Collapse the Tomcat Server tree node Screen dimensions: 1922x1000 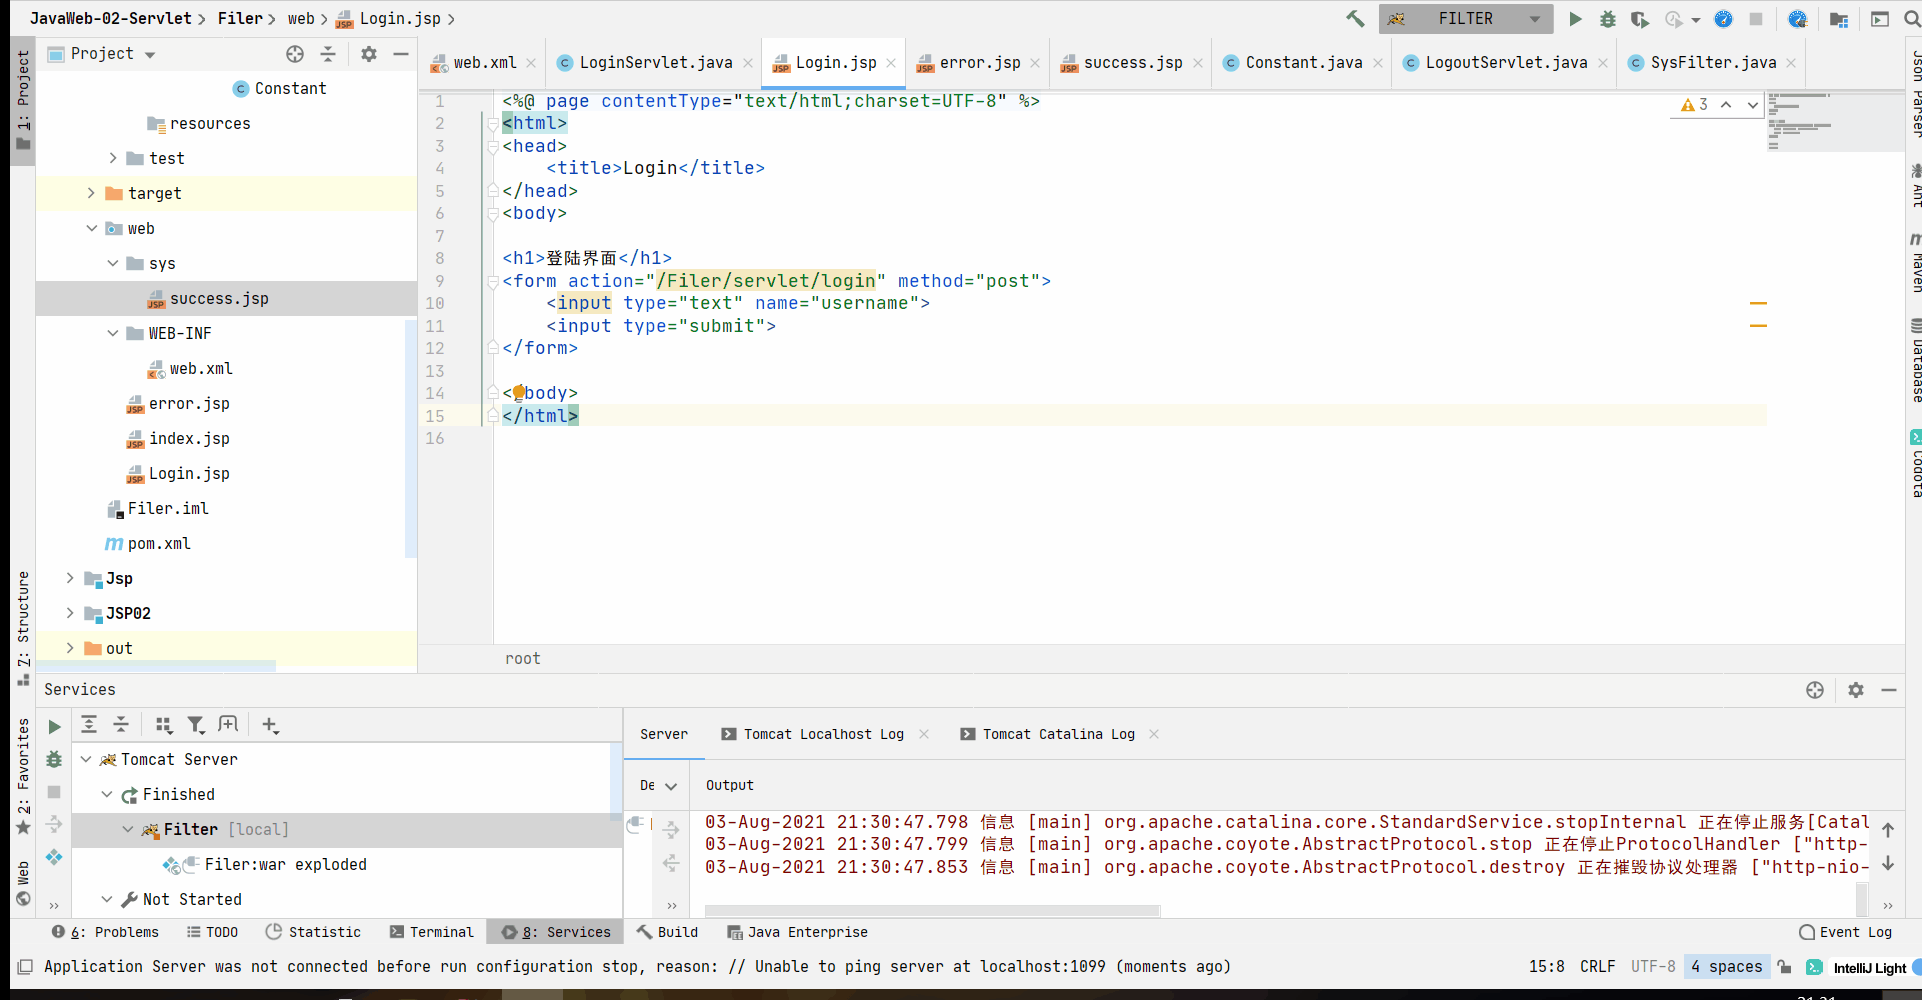coord(86,759)
